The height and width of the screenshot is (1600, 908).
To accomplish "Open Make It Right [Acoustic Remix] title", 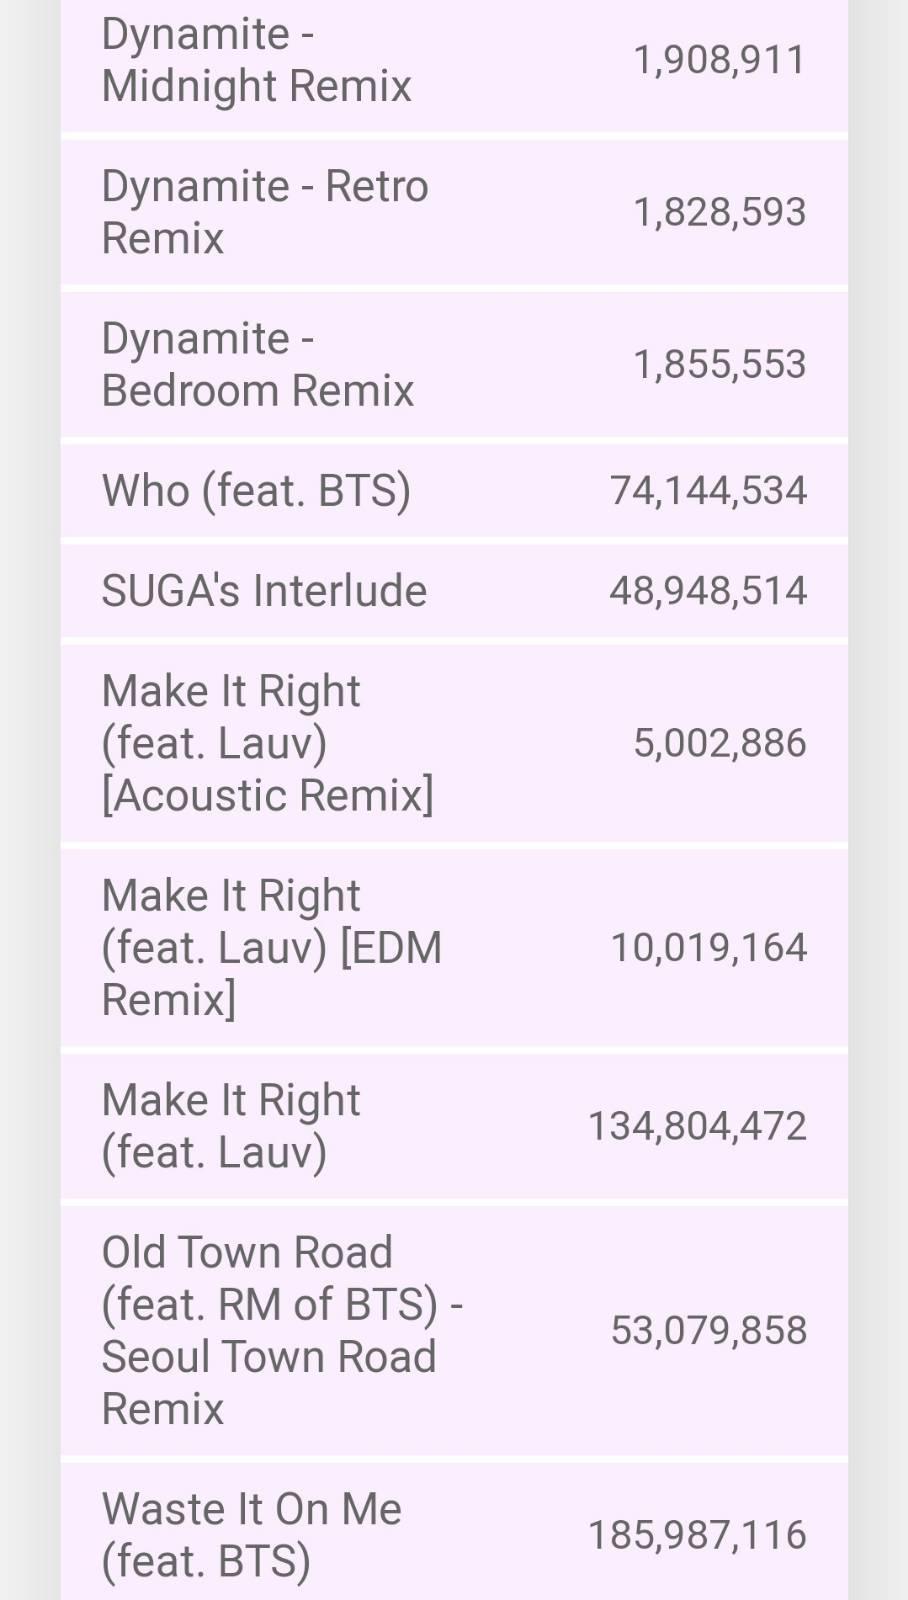I will 267,743.
